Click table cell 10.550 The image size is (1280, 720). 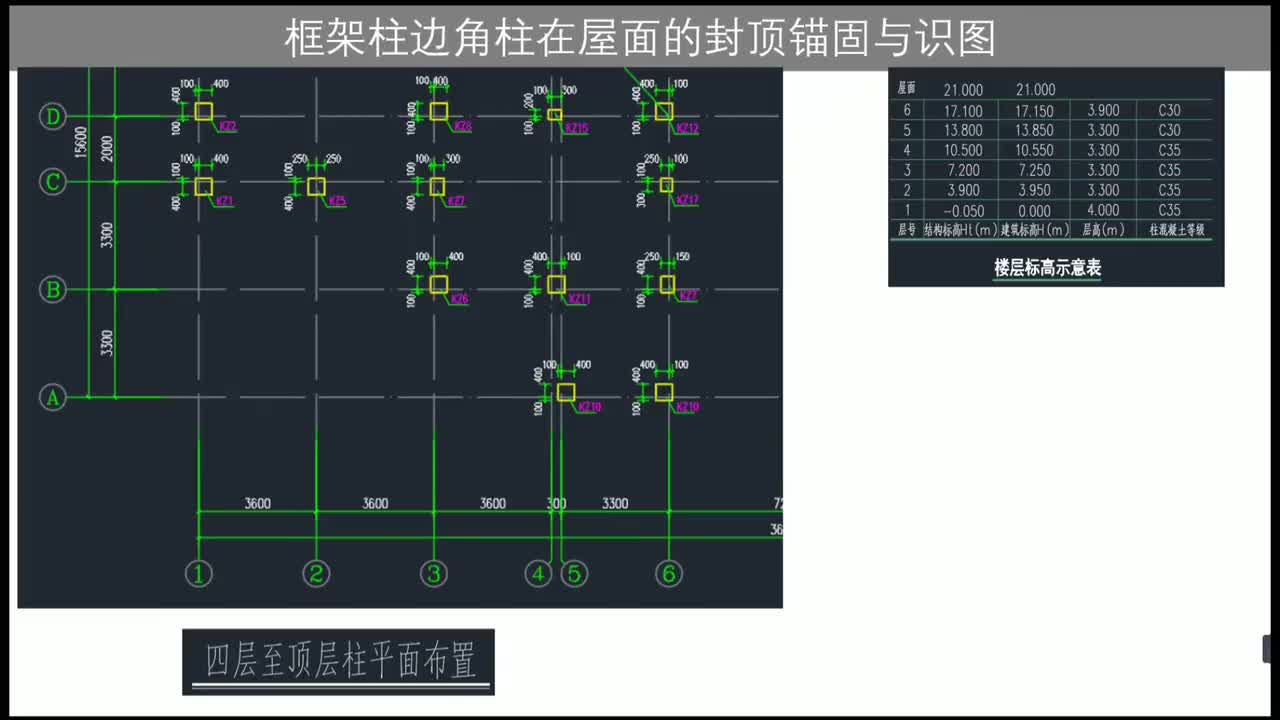(x=1034, y=151)
